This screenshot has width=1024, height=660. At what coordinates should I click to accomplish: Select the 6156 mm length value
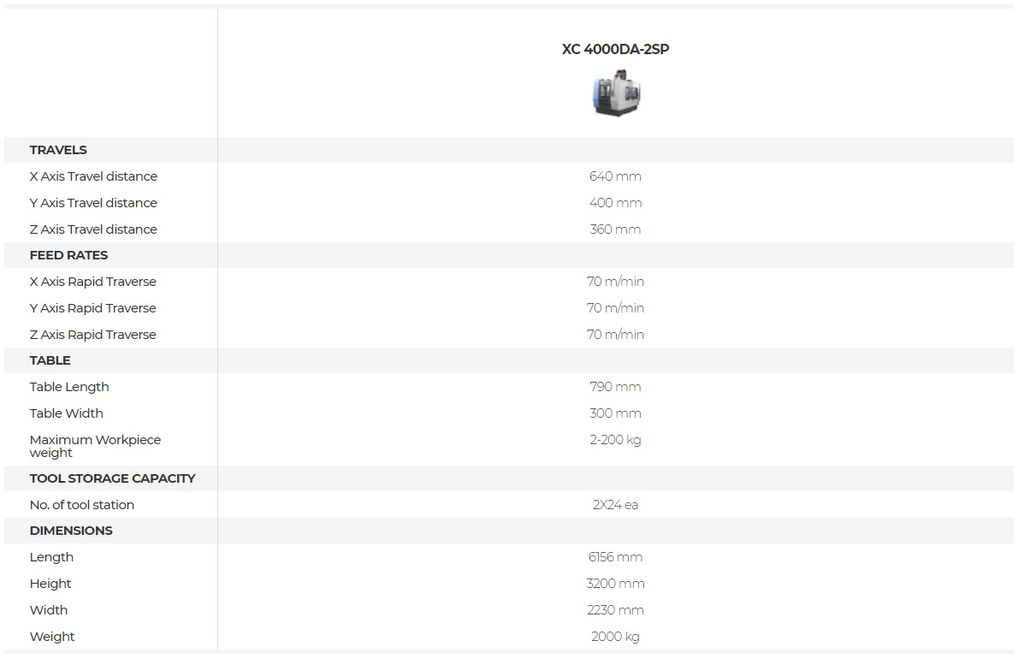615,557
